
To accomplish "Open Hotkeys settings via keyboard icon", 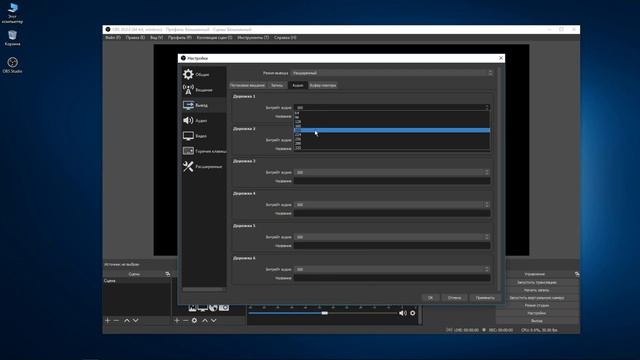I will [x=188, y=151].
